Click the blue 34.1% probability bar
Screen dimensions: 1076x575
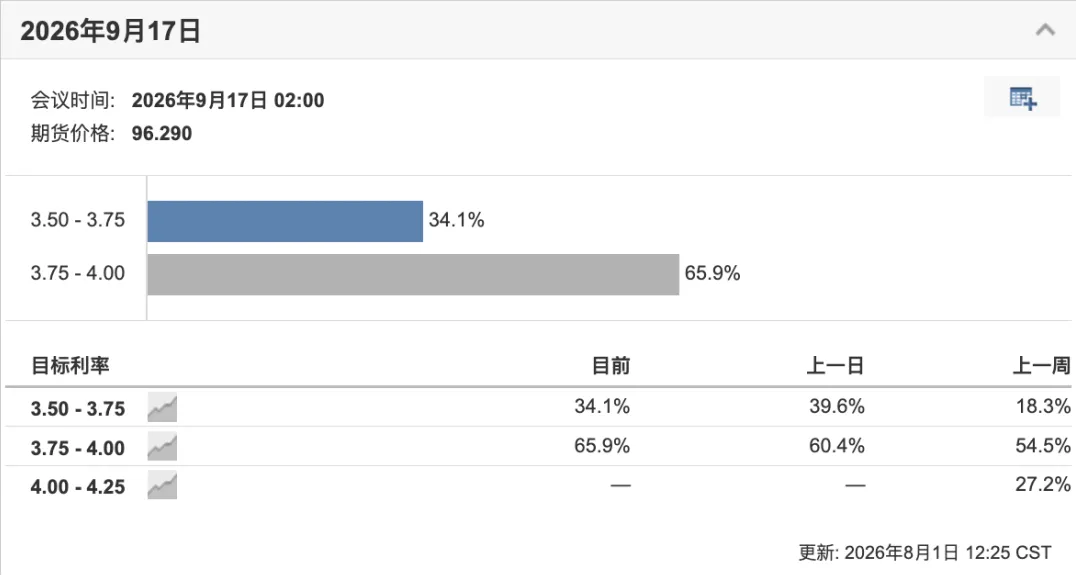pos(285,221)
